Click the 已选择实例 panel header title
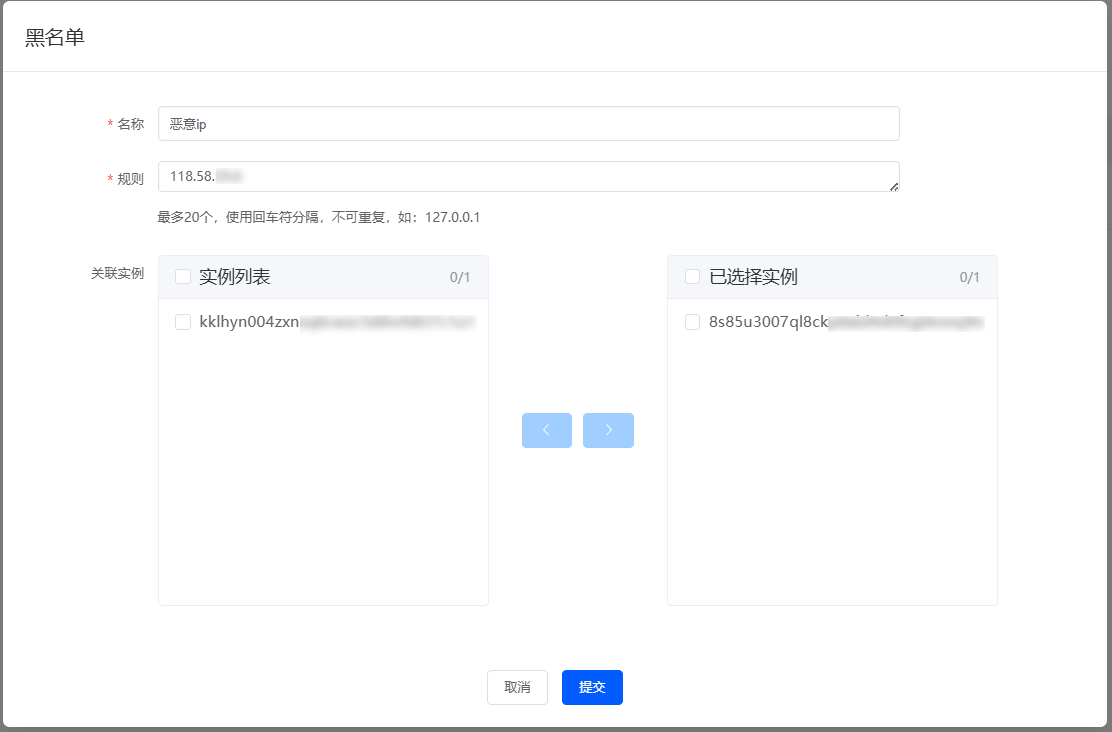This screenshot has height=732, width=1112. coord(753,277)
